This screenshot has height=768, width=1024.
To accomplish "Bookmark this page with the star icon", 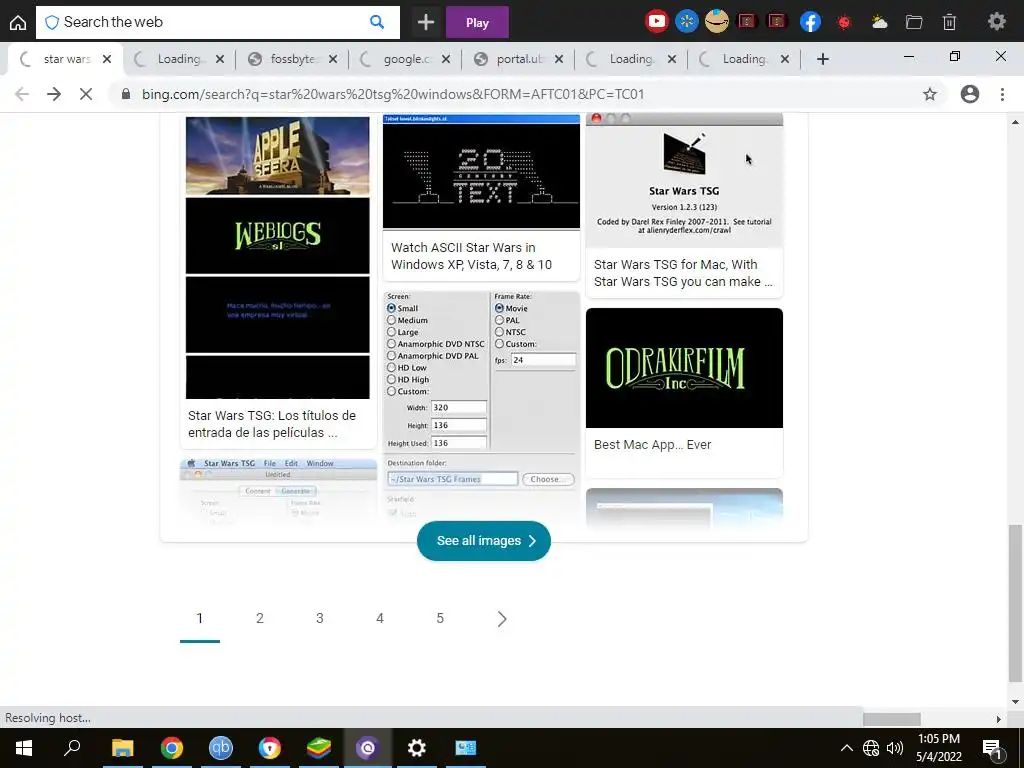I will pos(930,94).
